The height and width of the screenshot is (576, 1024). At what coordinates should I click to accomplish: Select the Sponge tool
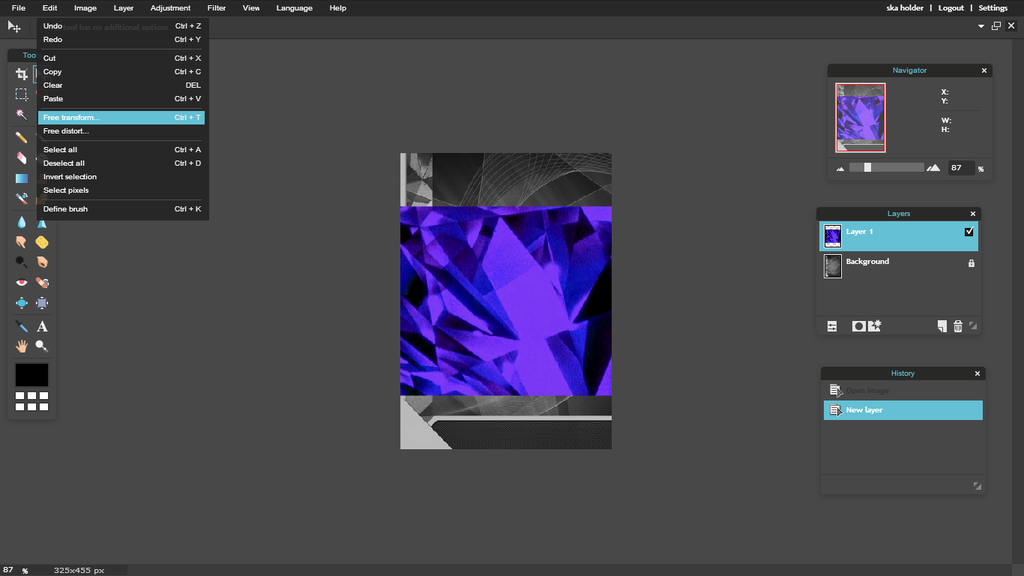tap(42, 242)
